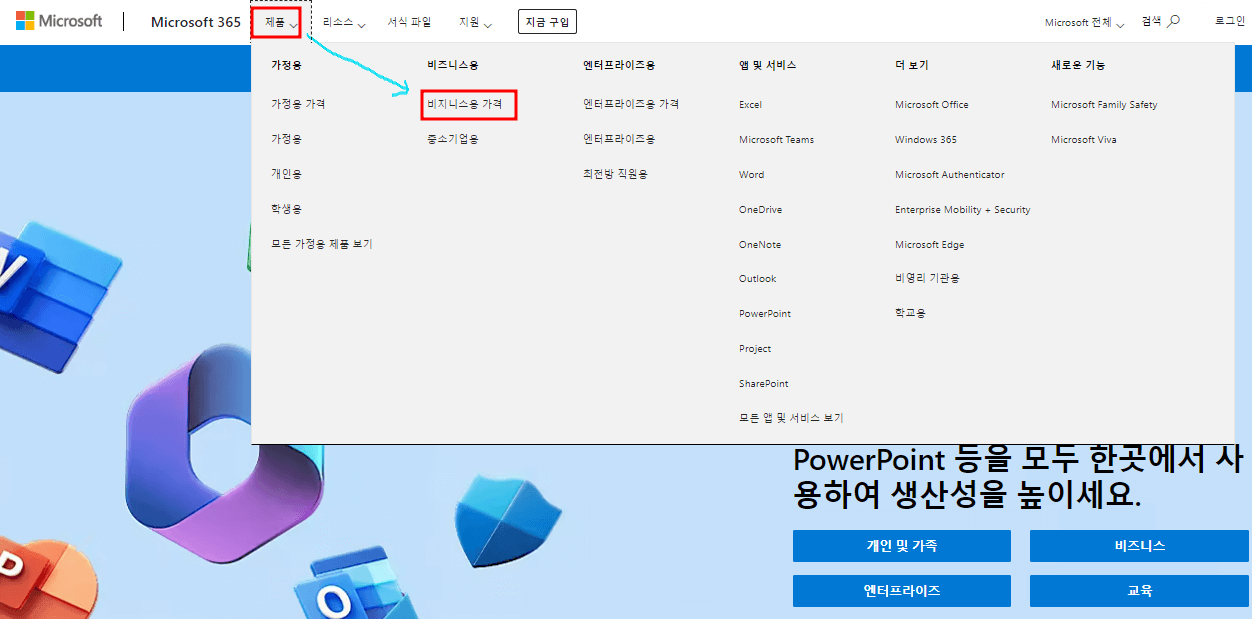The image size is (1252, 619).
Task: Open 최전방 직원용 entry
Action: tap(615, 174)
